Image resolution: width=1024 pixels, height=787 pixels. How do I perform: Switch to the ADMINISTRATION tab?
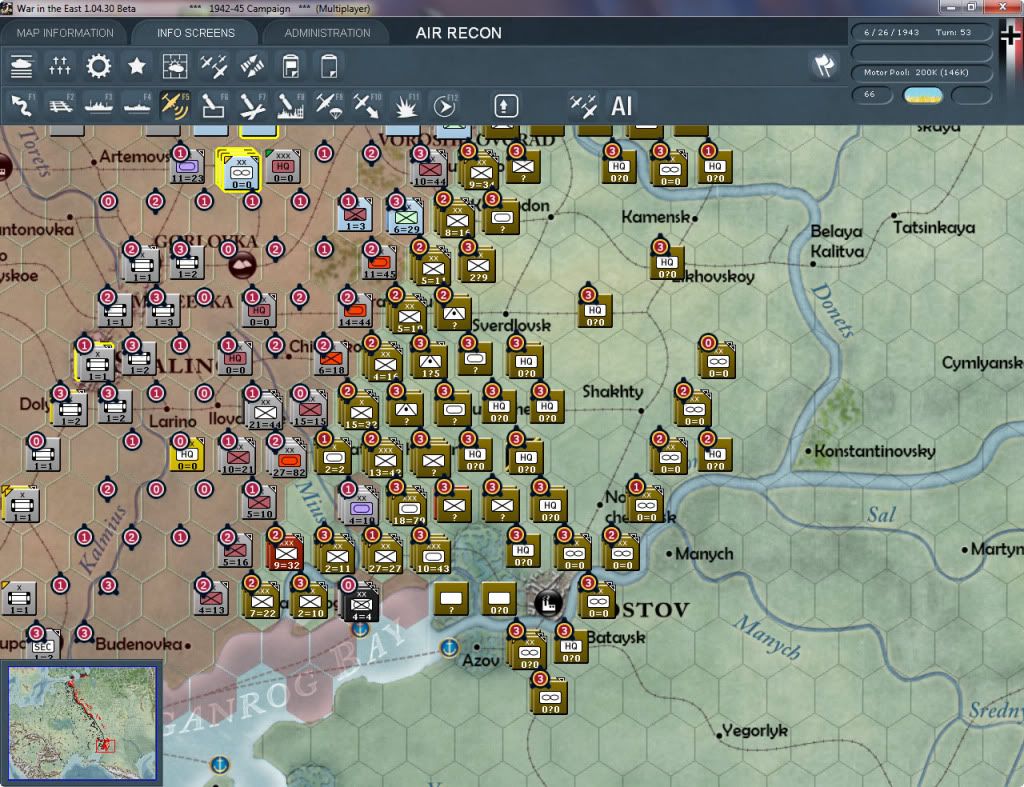coord(327,33)
